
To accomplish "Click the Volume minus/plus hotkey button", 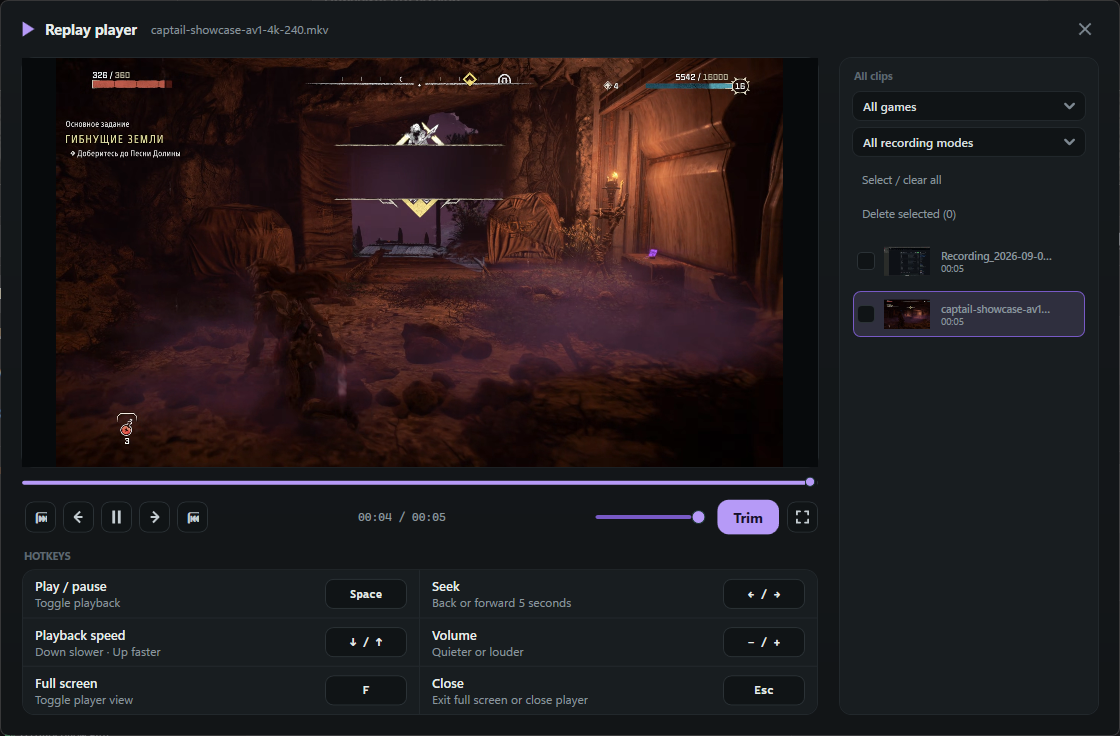I will [764, 642].
